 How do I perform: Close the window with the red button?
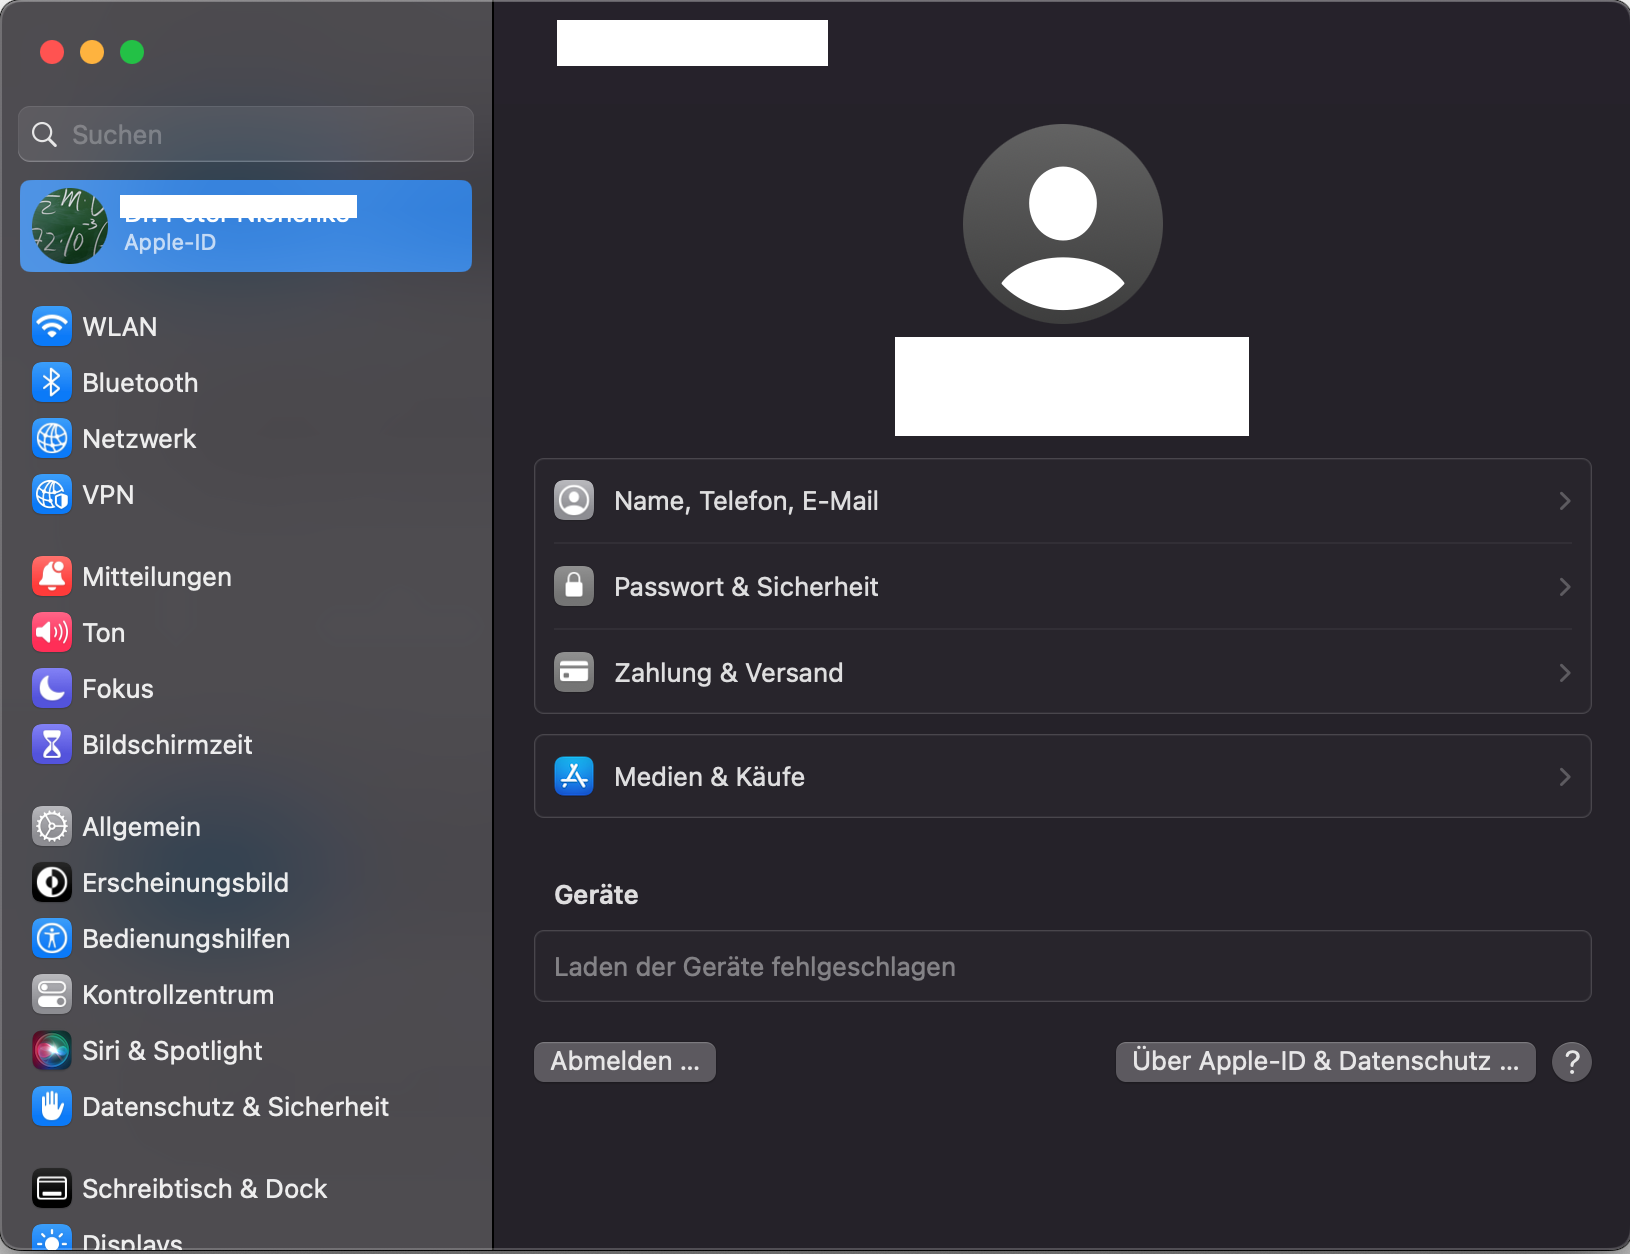52,52
